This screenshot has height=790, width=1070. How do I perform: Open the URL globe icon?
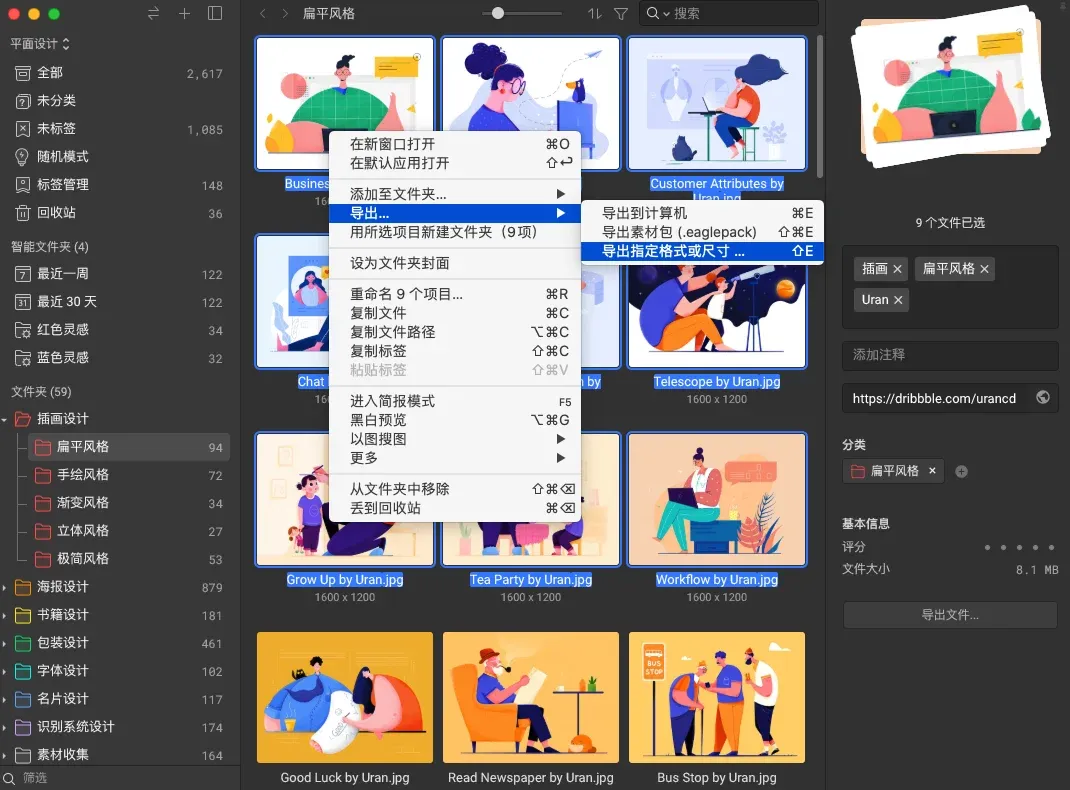click(x=1043, y=397)
